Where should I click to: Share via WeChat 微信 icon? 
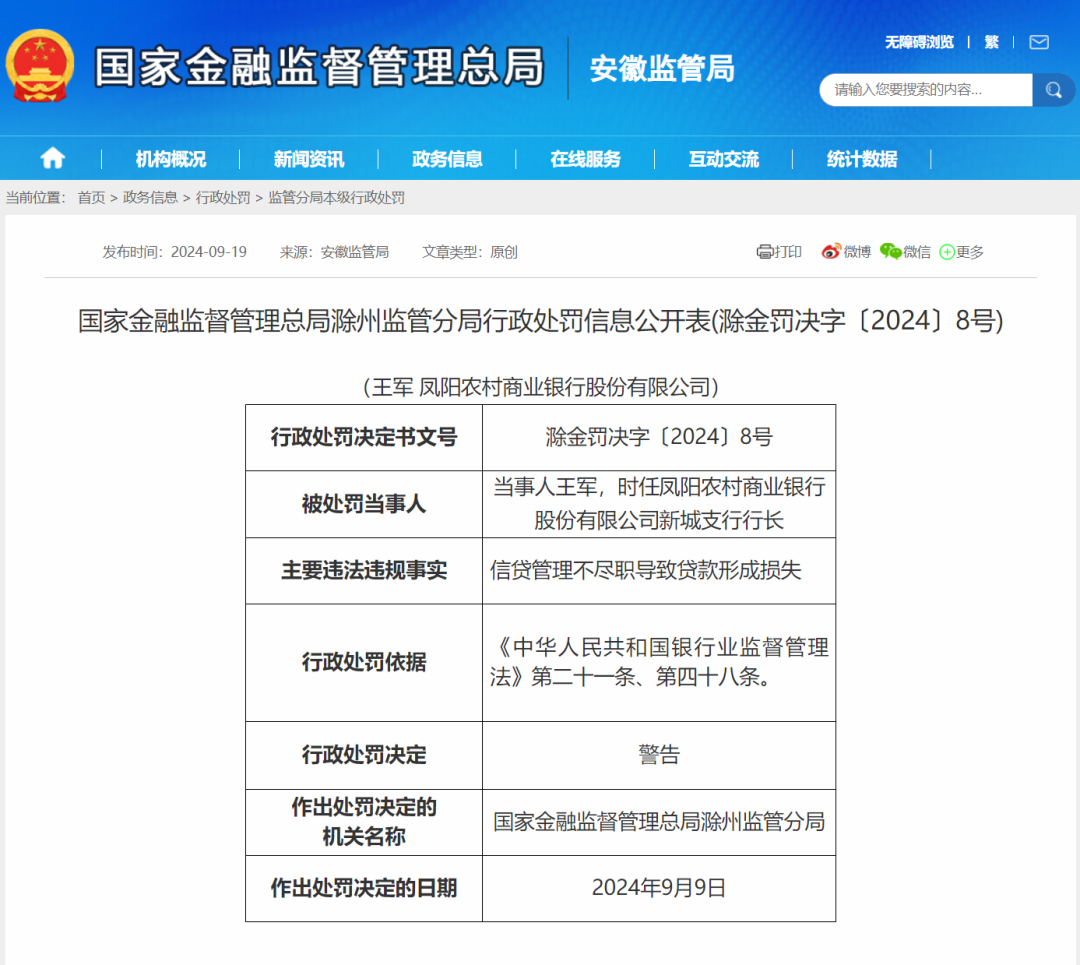point(906,252)
